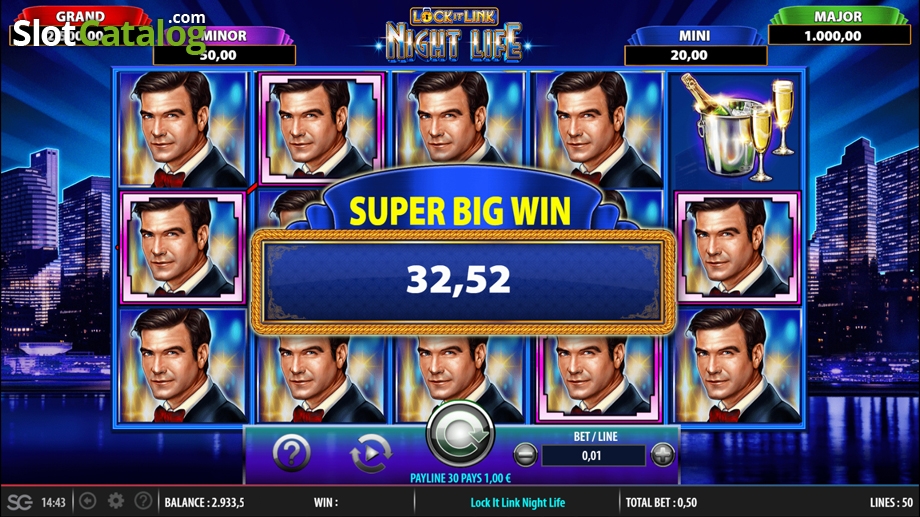Spin the reels with the green spin button
This screenshot has height=517, width=920.
(460, 434)
